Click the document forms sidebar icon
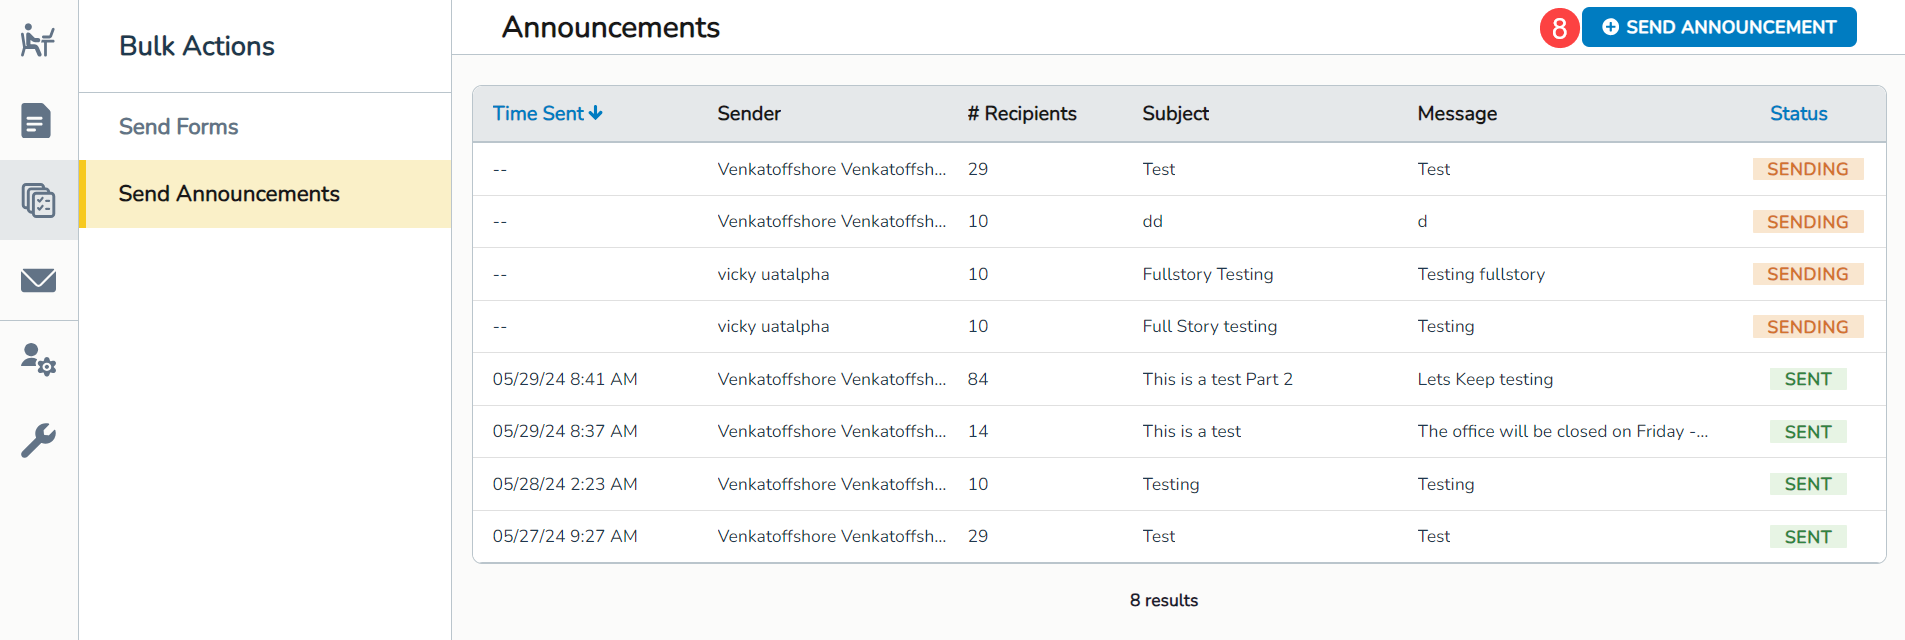The image size is (1905, 640). click(x=37, y=121)
